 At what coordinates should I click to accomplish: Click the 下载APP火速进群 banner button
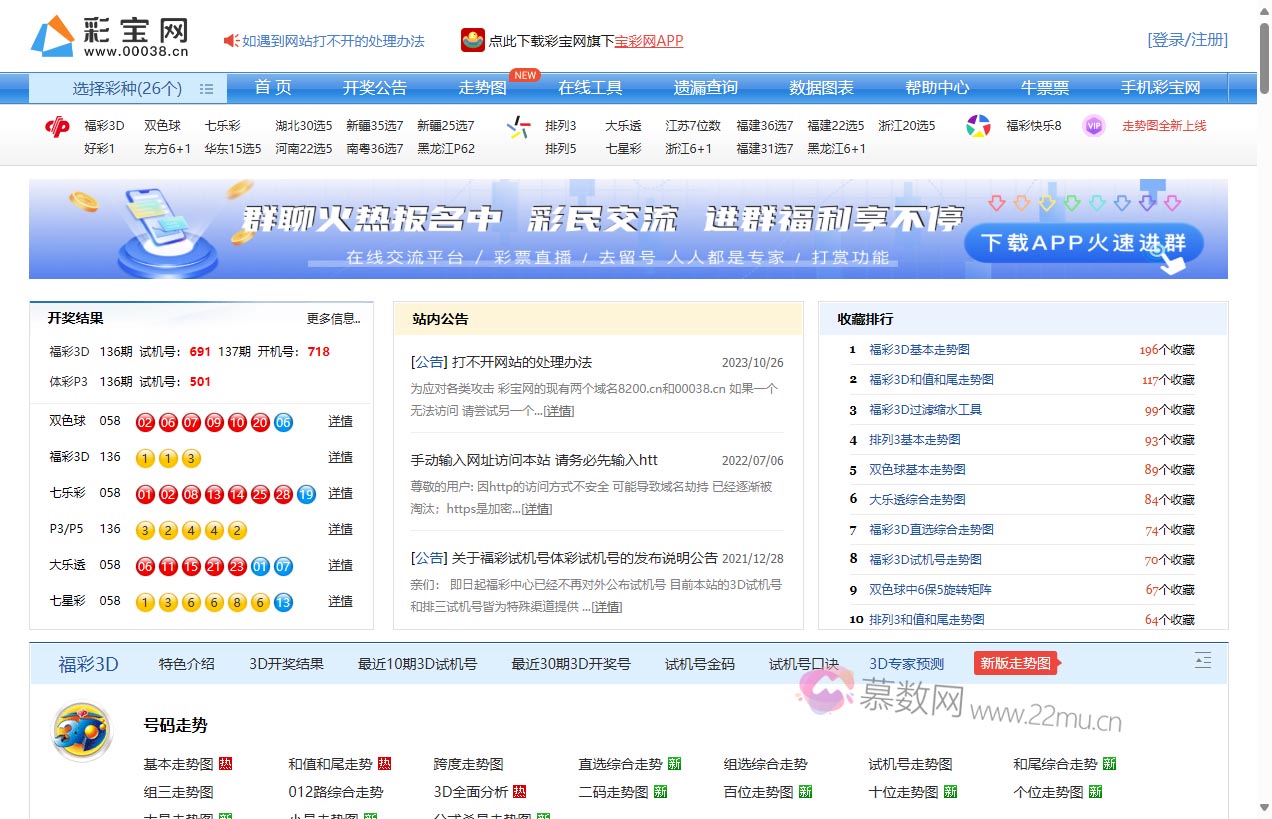pos(1082,241)
